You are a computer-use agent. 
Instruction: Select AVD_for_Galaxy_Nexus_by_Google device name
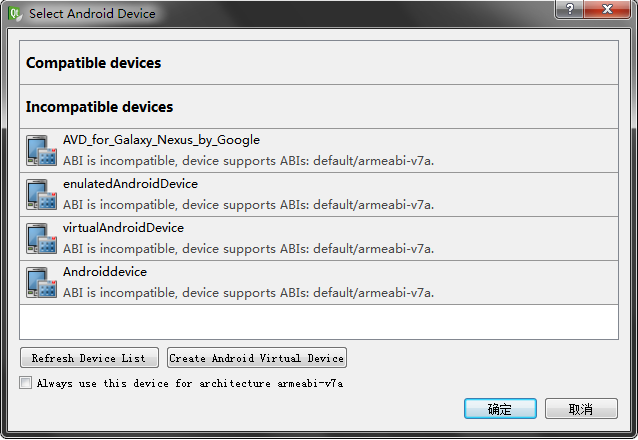(x=161, y=140)
